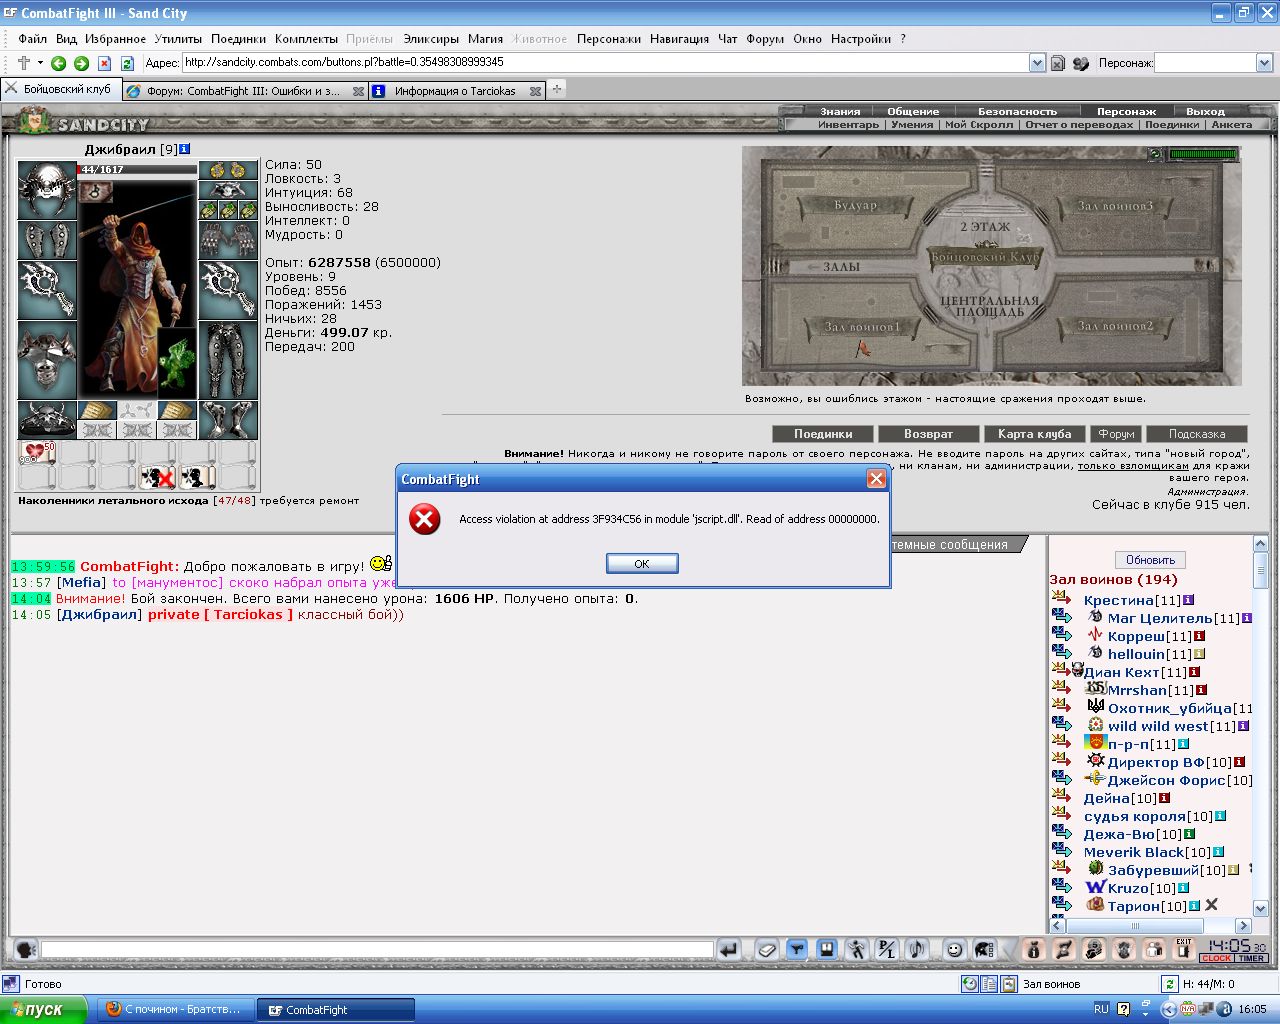Open the Навигация menu

point(679,39)
